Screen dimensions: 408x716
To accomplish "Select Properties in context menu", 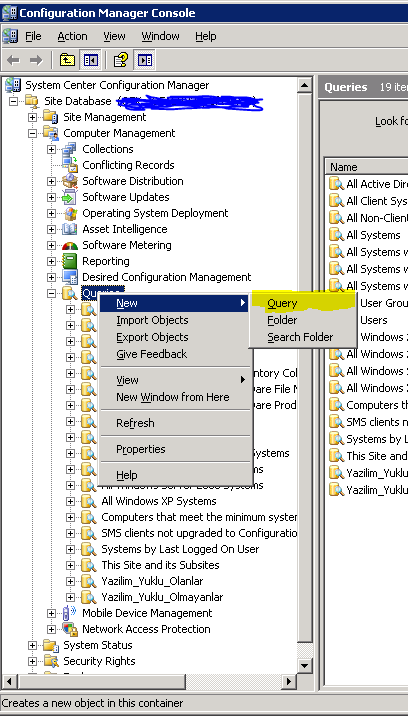I will click(175, 449).
